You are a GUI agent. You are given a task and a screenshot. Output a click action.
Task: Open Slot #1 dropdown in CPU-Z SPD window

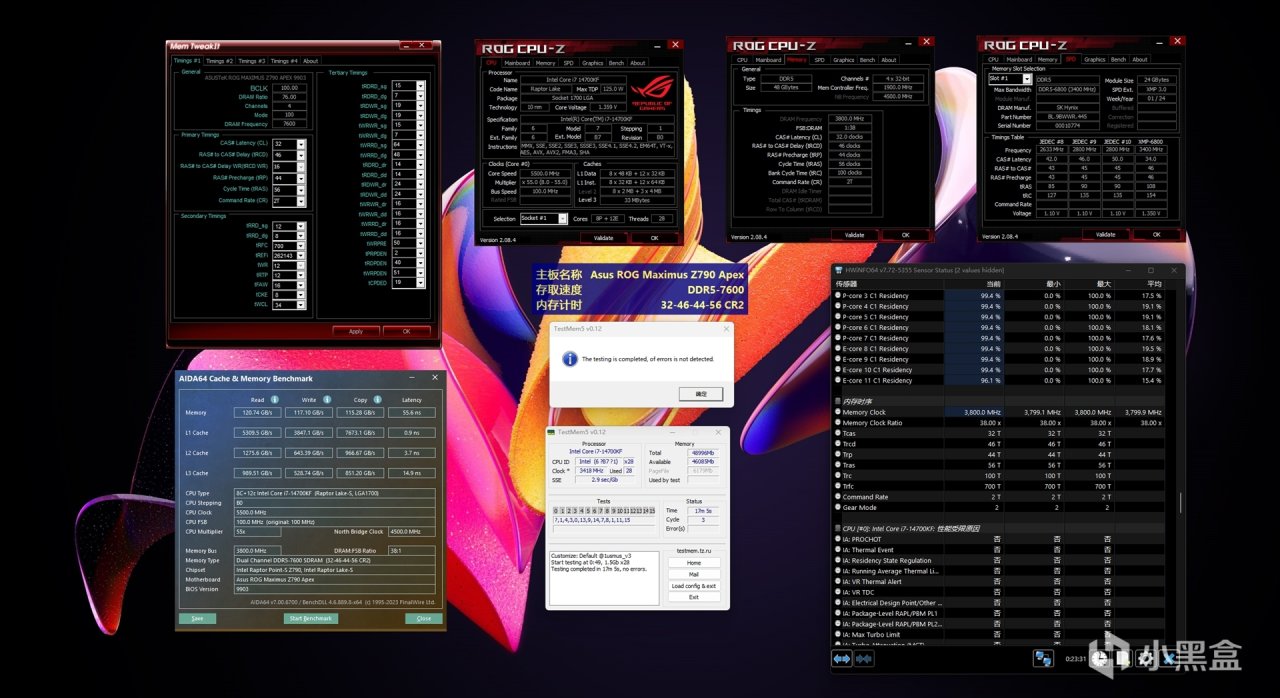[1027, 79]
